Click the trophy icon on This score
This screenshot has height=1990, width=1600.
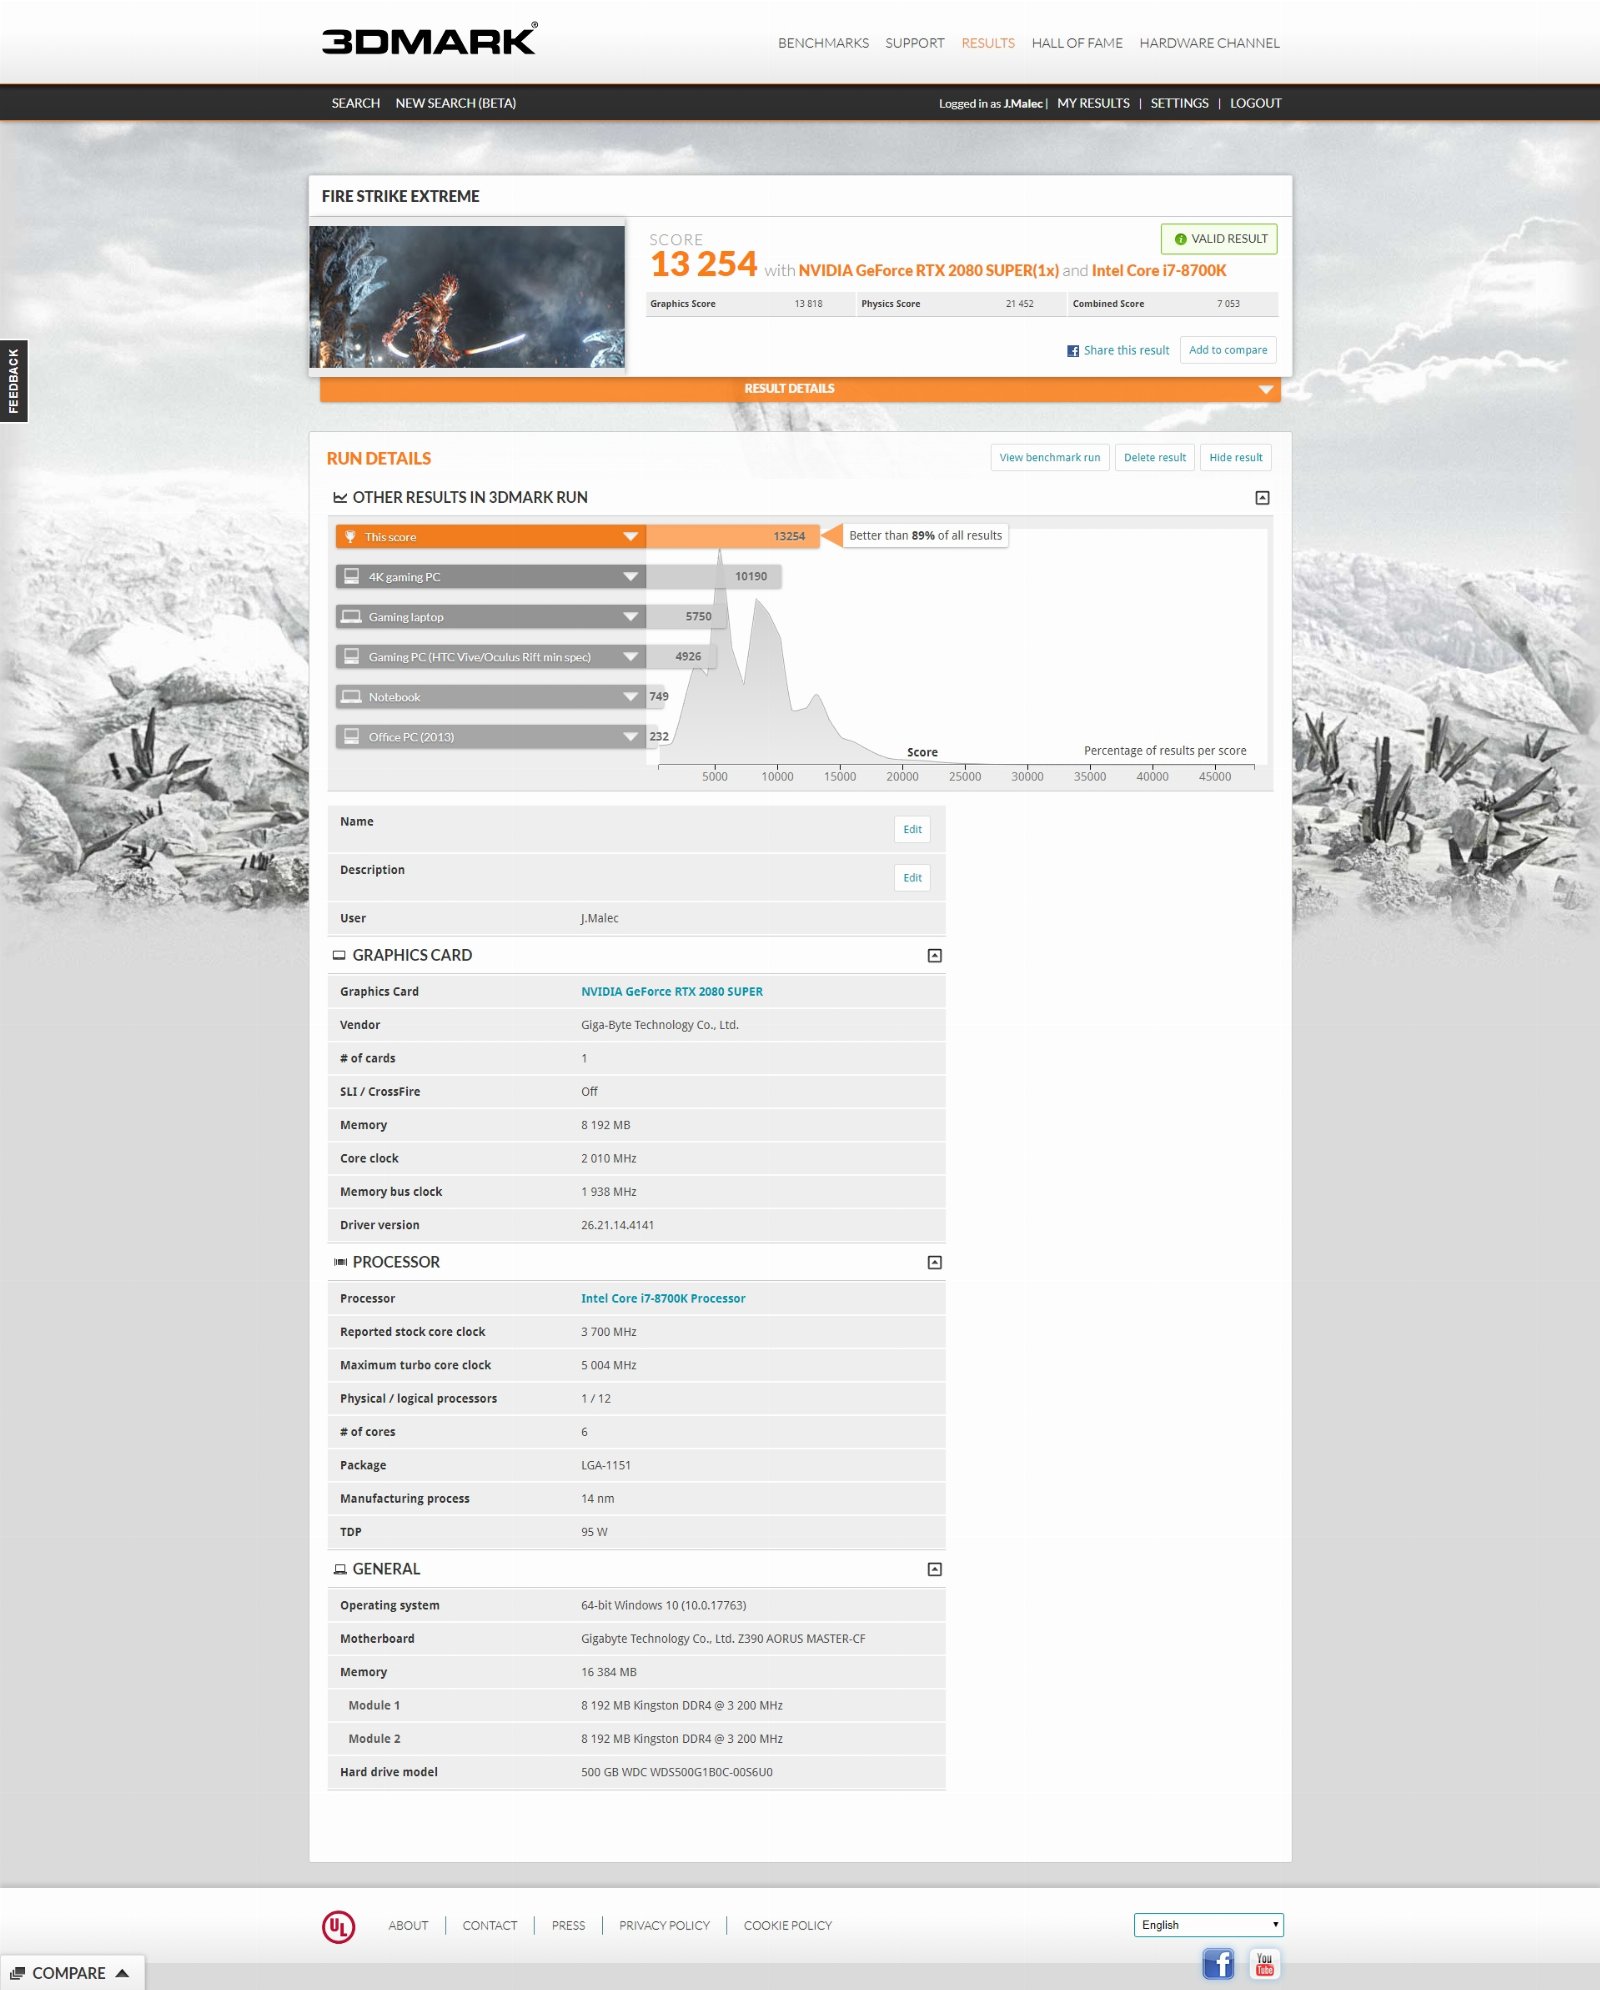tap(350, 537)
